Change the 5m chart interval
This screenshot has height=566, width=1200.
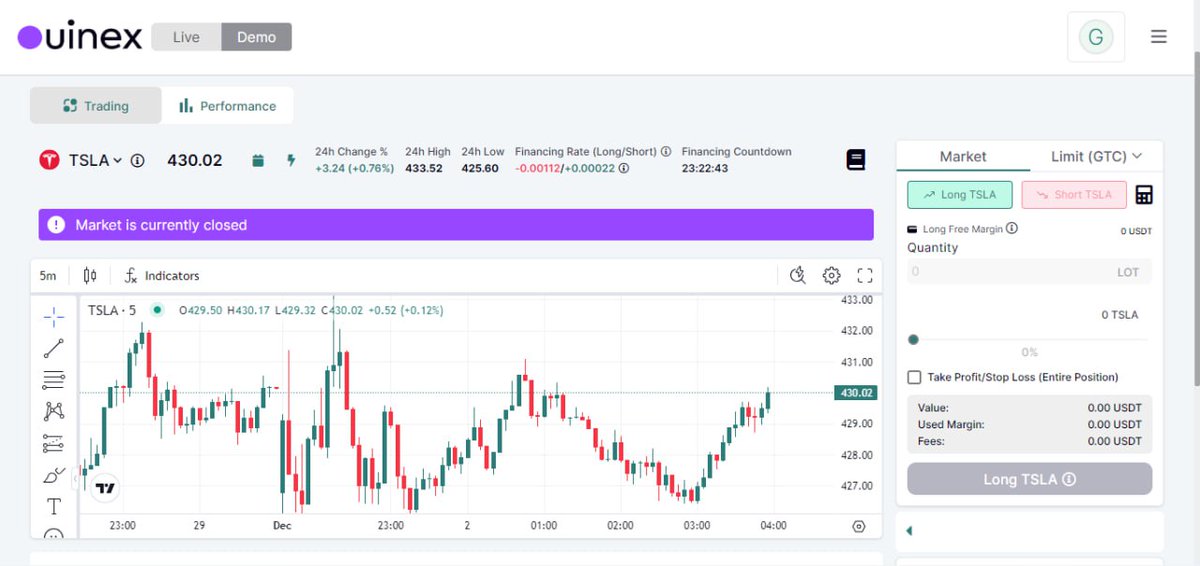coord(48,275)
